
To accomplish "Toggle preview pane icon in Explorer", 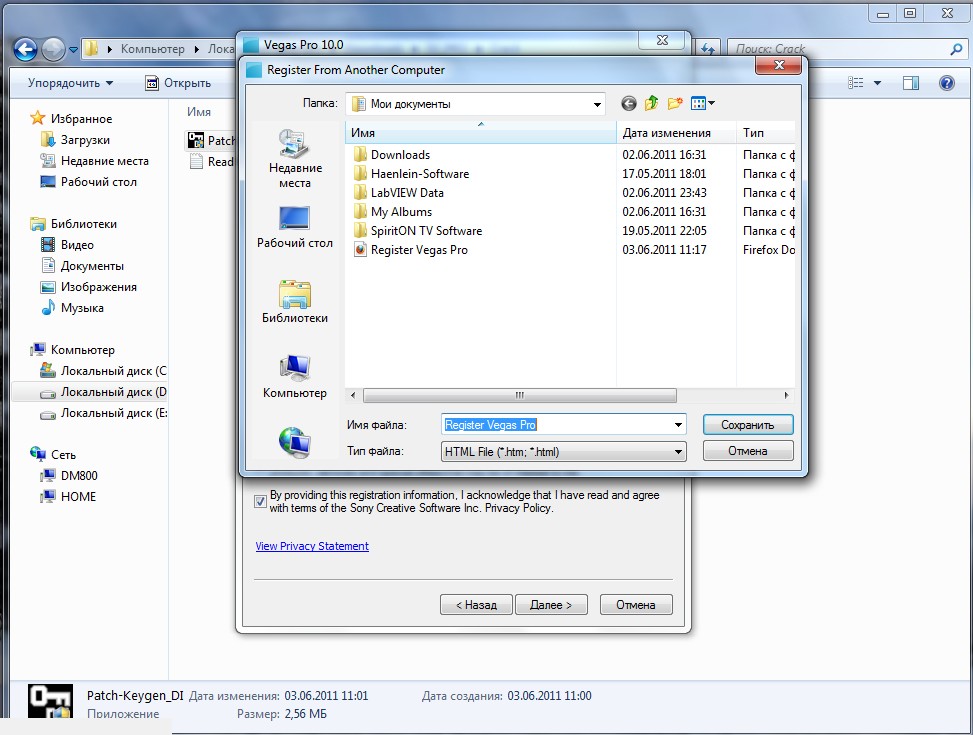I will [x=911, y=83].
